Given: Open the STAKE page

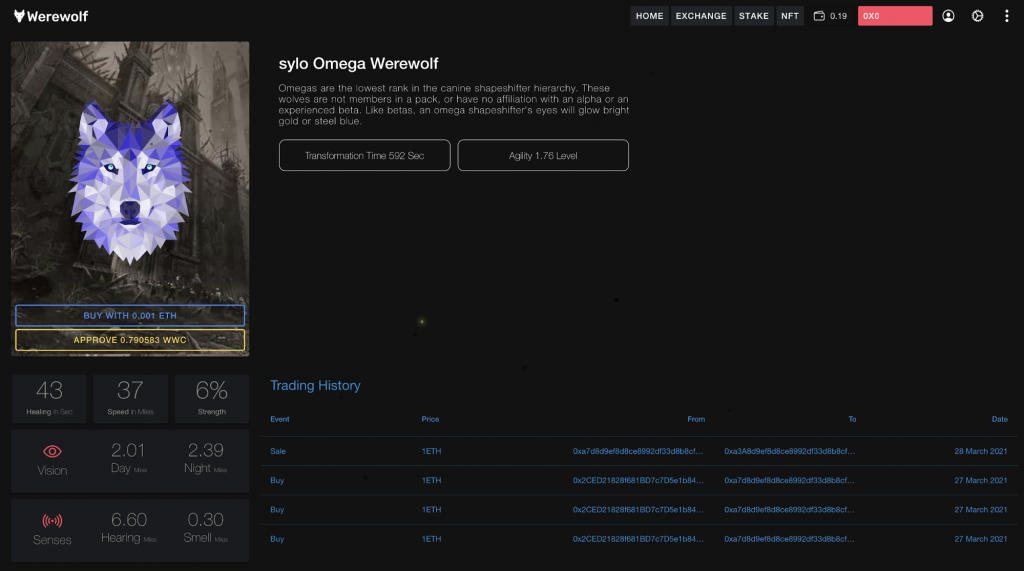Looking at the screenshot, I should 754,16.
